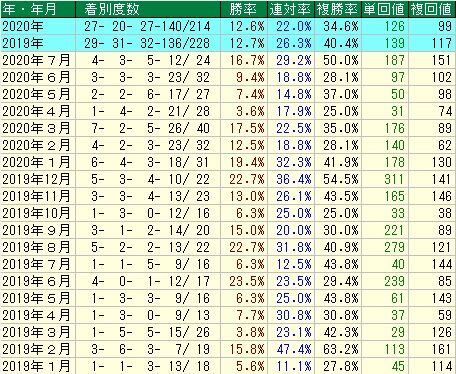Click the 63.2% 複勝率 value for 2019年2月

(x=341, y=349)
